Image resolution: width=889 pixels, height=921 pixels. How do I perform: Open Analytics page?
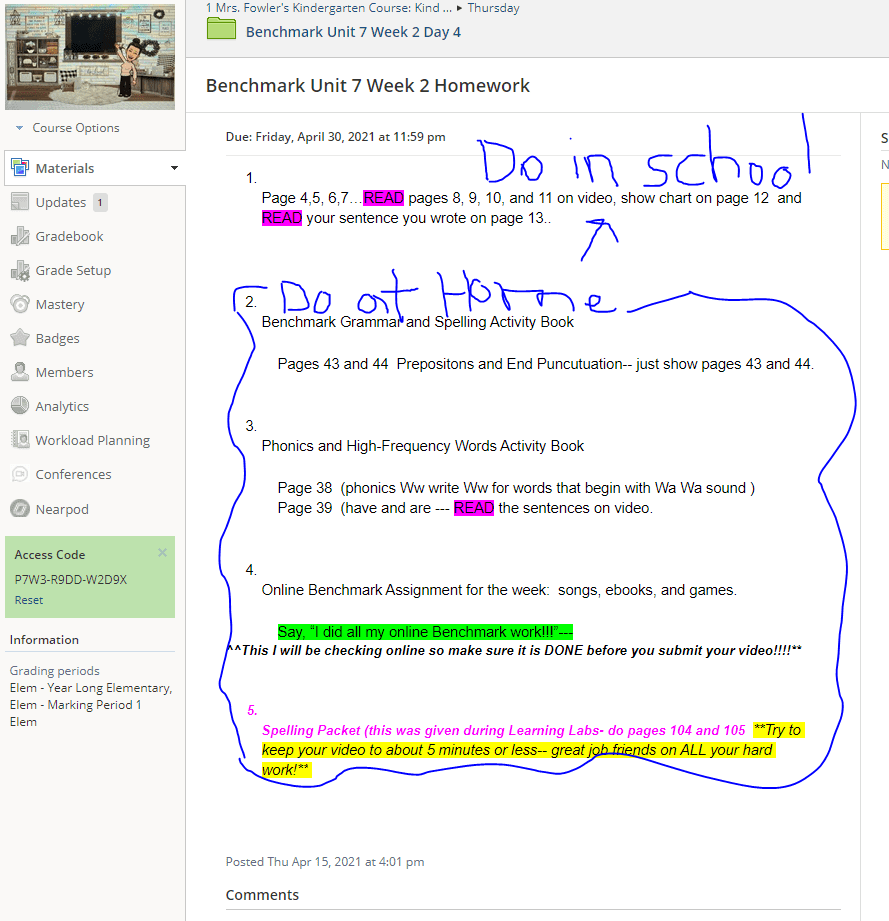click(x=62, y=406)
